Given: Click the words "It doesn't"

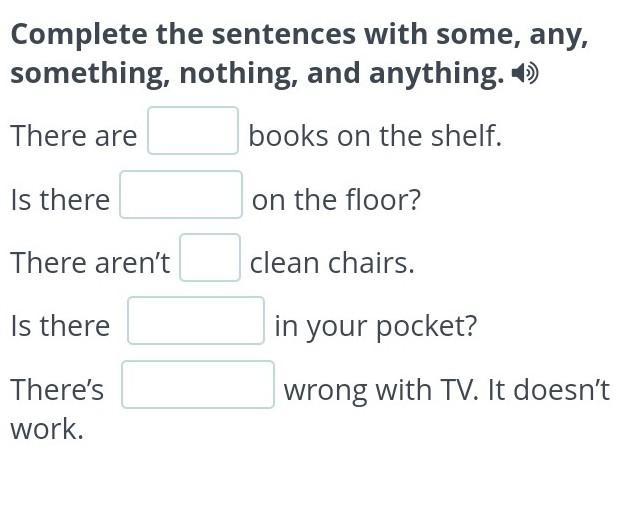Looking at the screenshot, I should [x=550, y=390].
